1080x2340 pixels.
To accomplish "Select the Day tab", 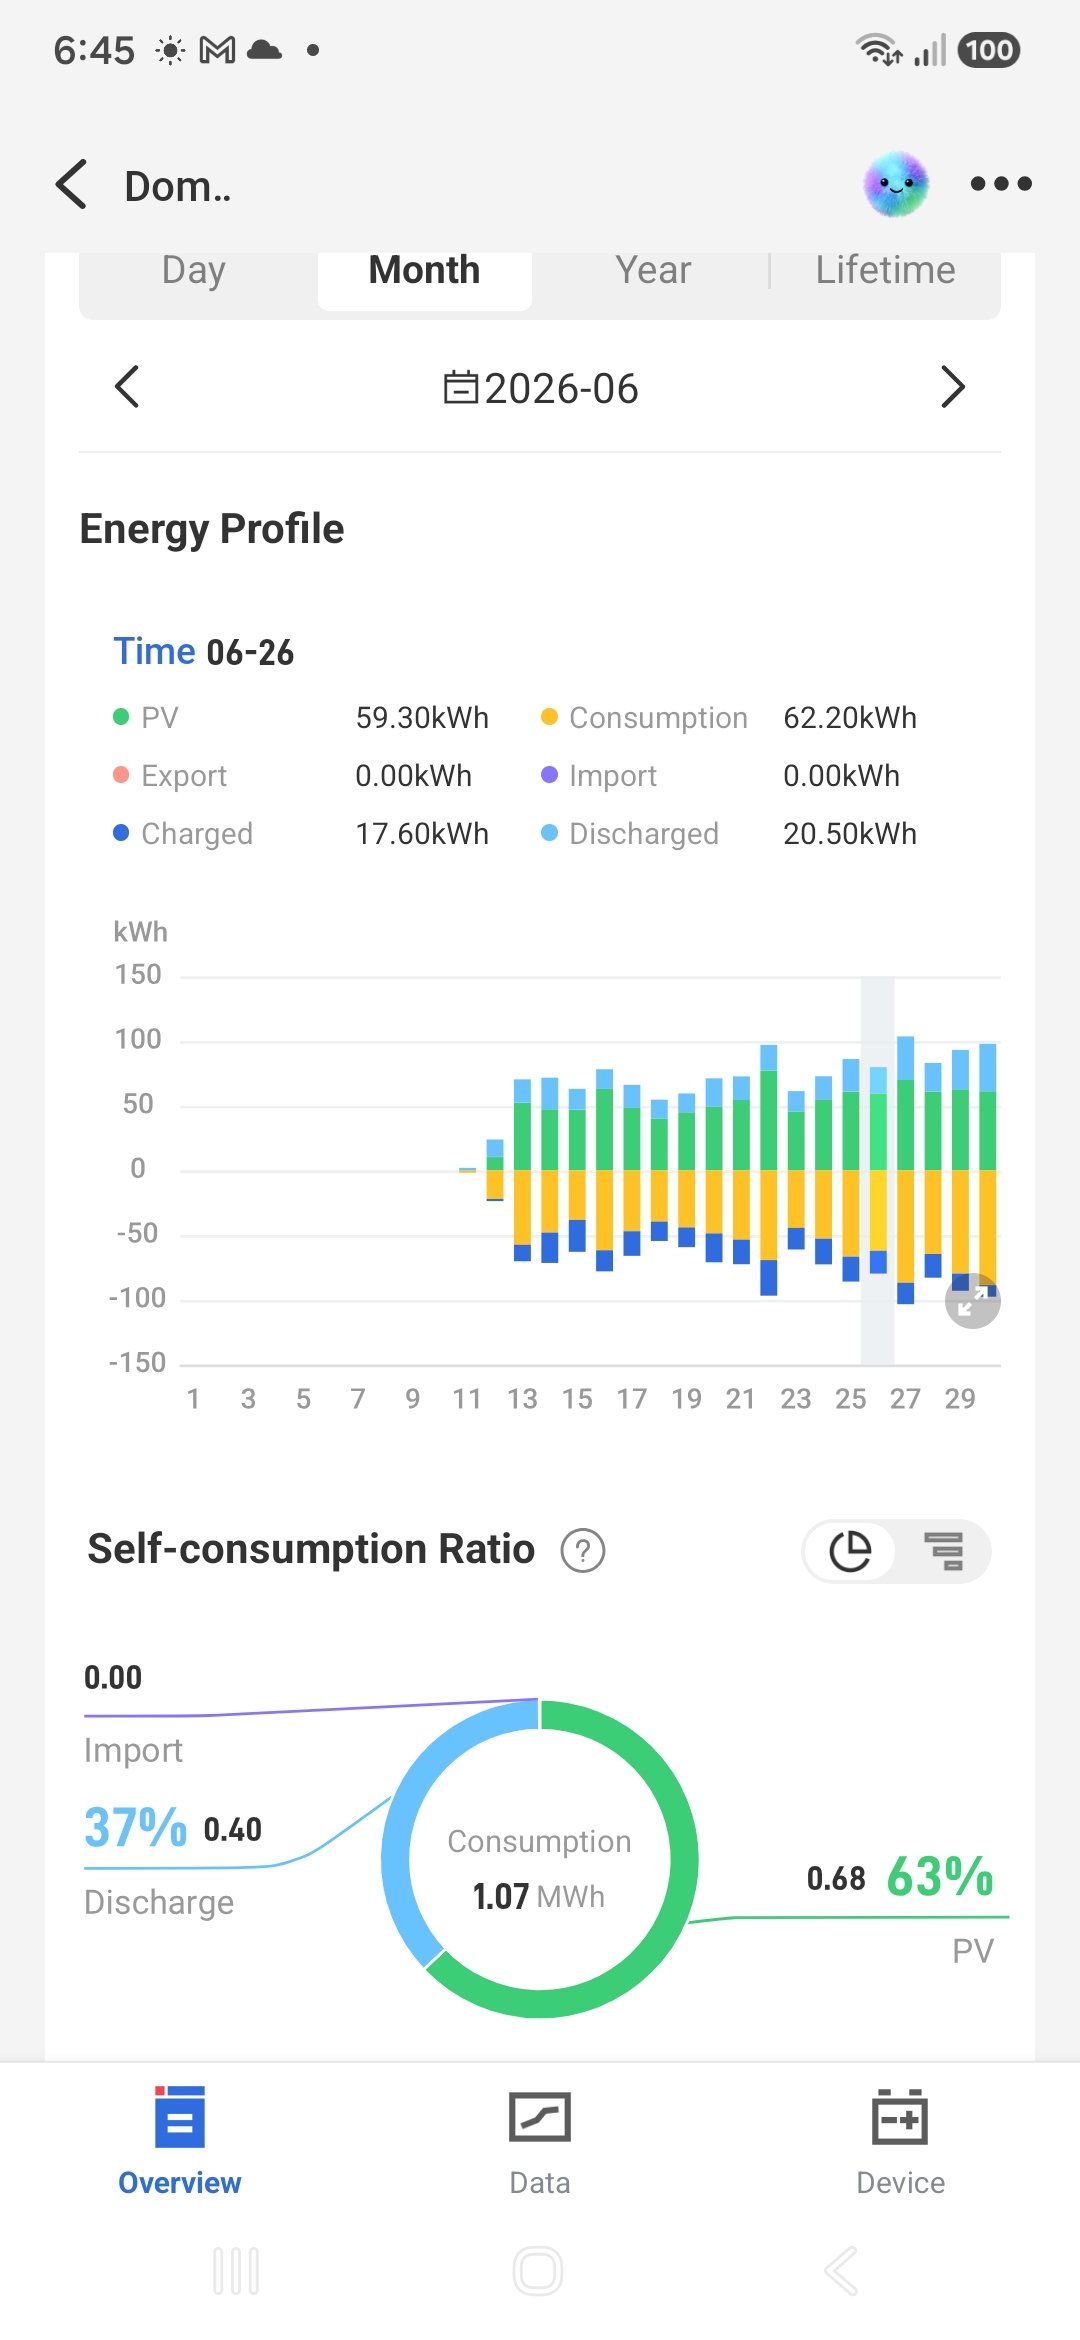I will (x=194, y=271).
